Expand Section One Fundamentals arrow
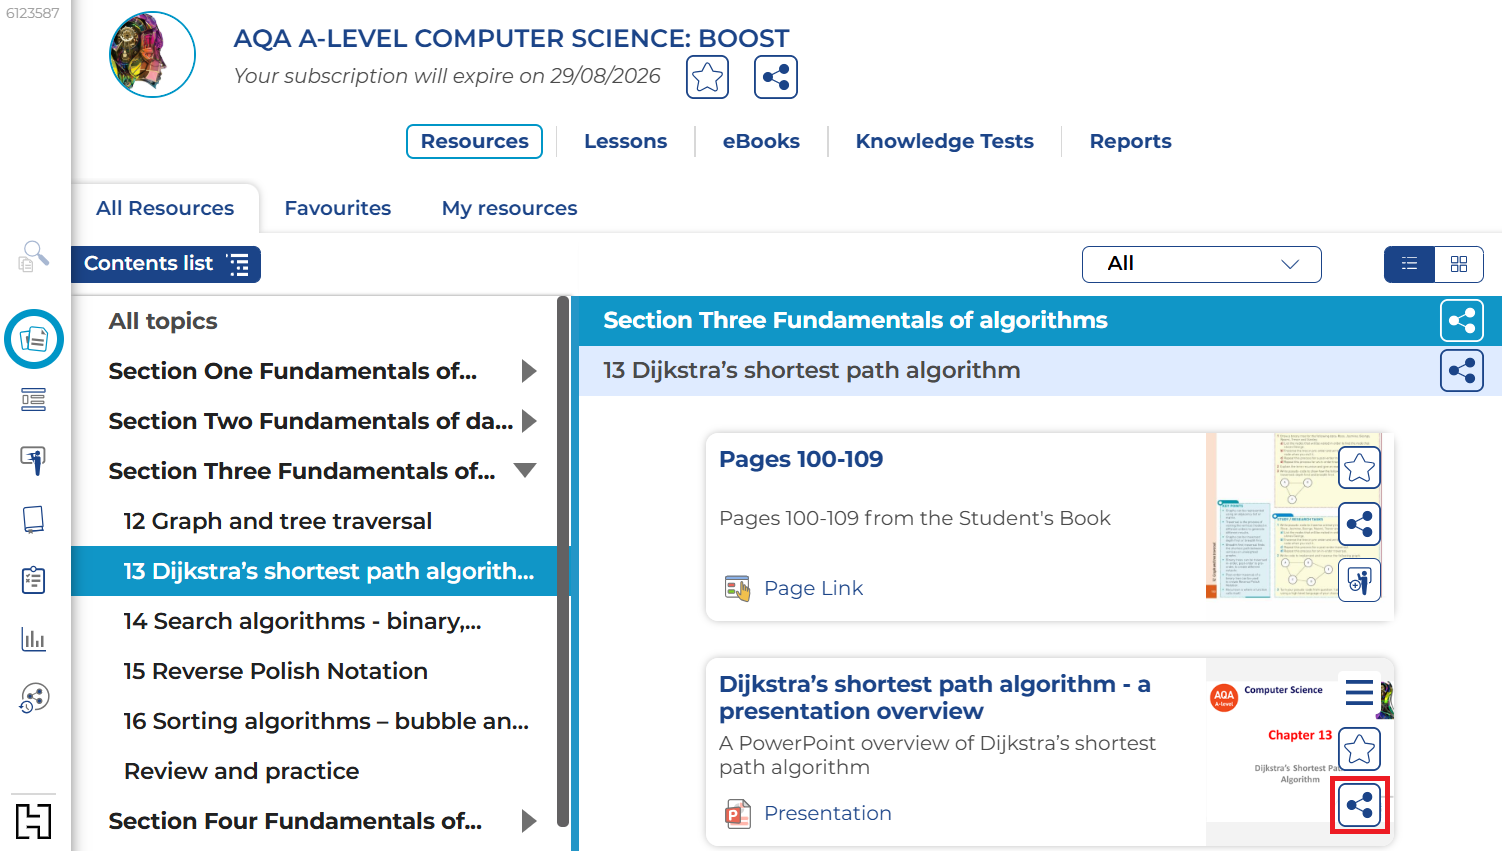1502x851 pixels. (529, 371)
